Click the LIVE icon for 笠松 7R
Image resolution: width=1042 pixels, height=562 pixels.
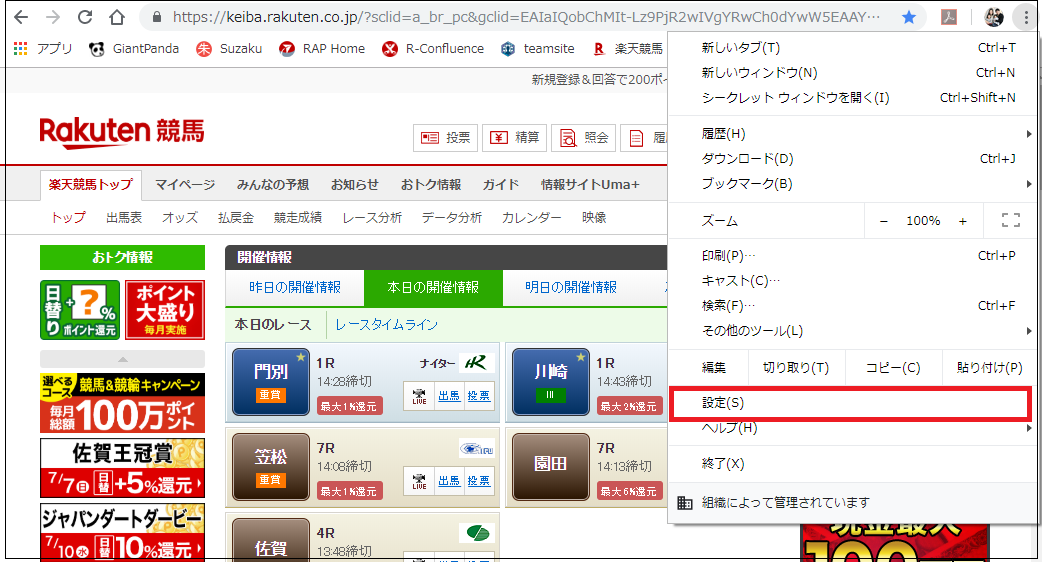pyautogui.click(x=419, y=481)
